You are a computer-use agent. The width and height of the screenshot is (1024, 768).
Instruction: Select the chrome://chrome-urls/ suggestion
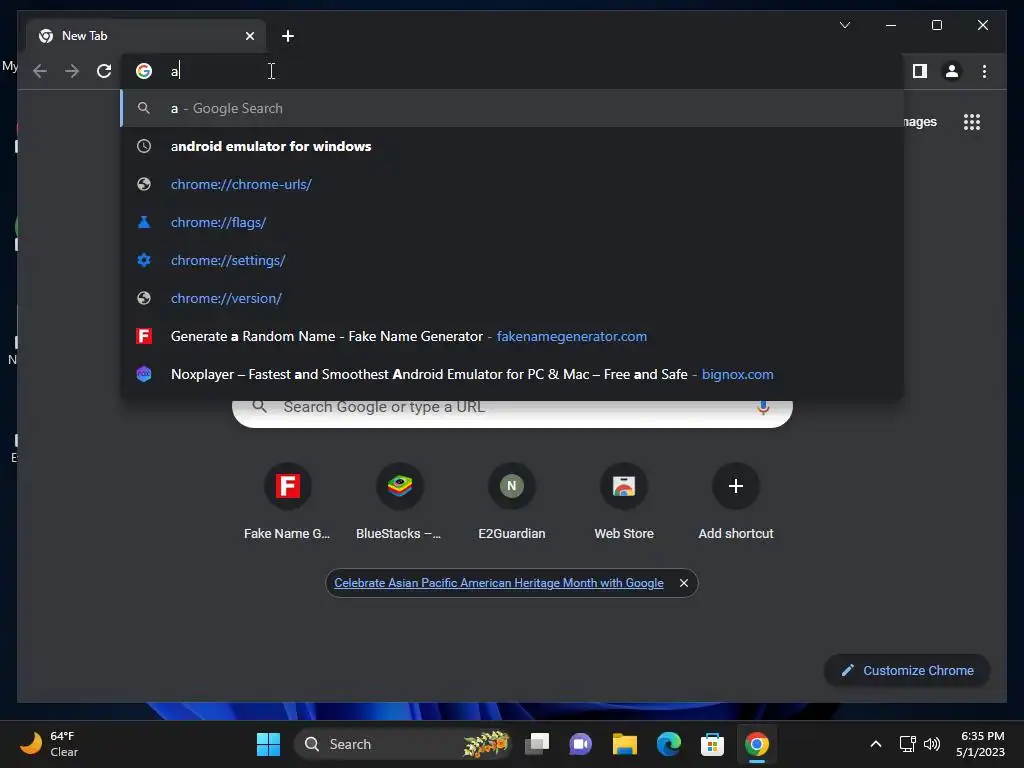[x=512, y=184]
